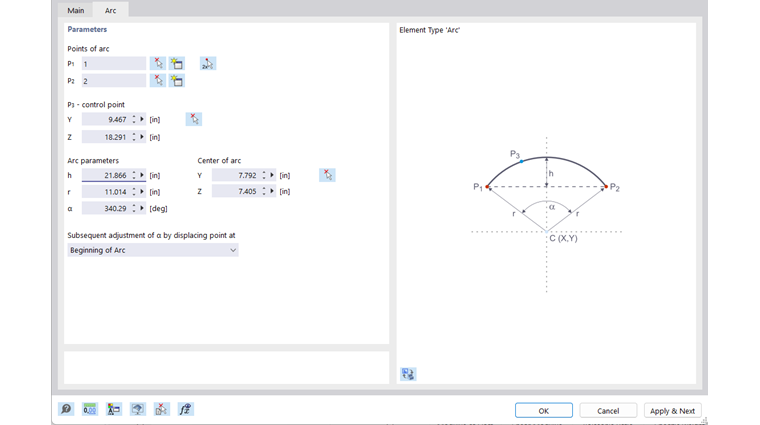The height and width of the screenshot is (425, 760).
Task: Pick point P2 graphically in work window
Action: [158, 80]
